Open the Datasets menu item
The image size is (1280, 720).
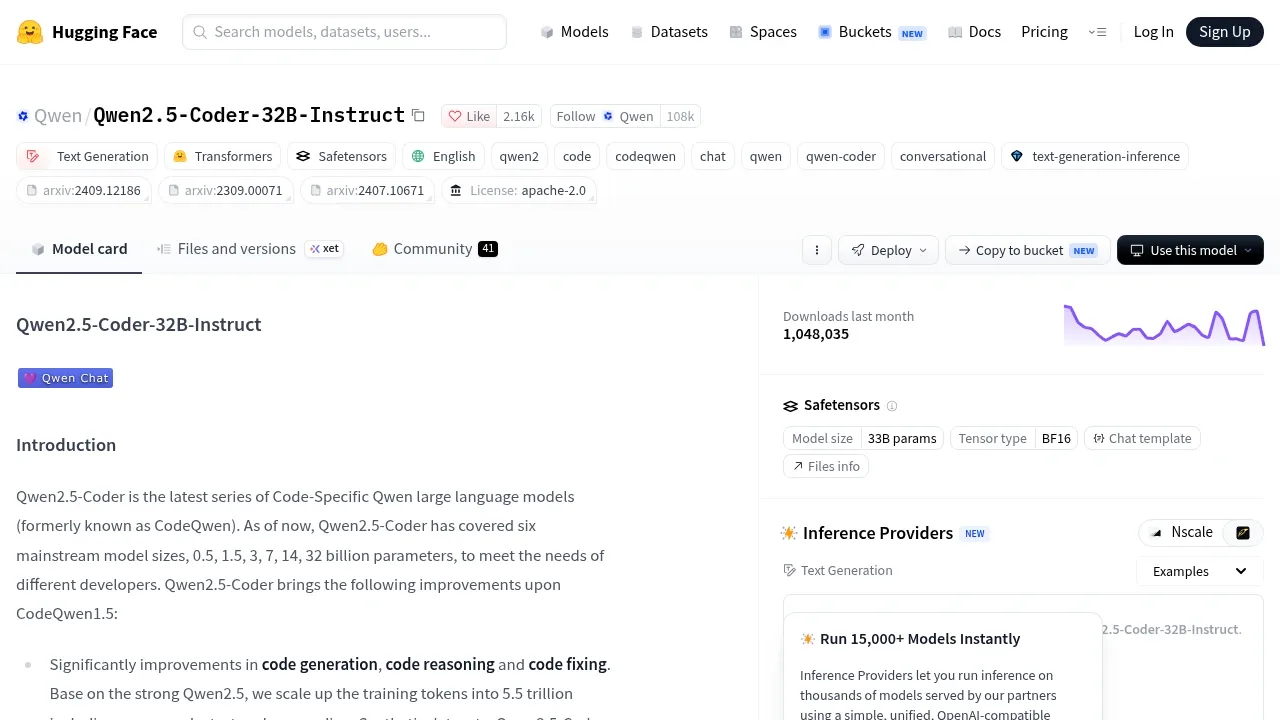669,32
